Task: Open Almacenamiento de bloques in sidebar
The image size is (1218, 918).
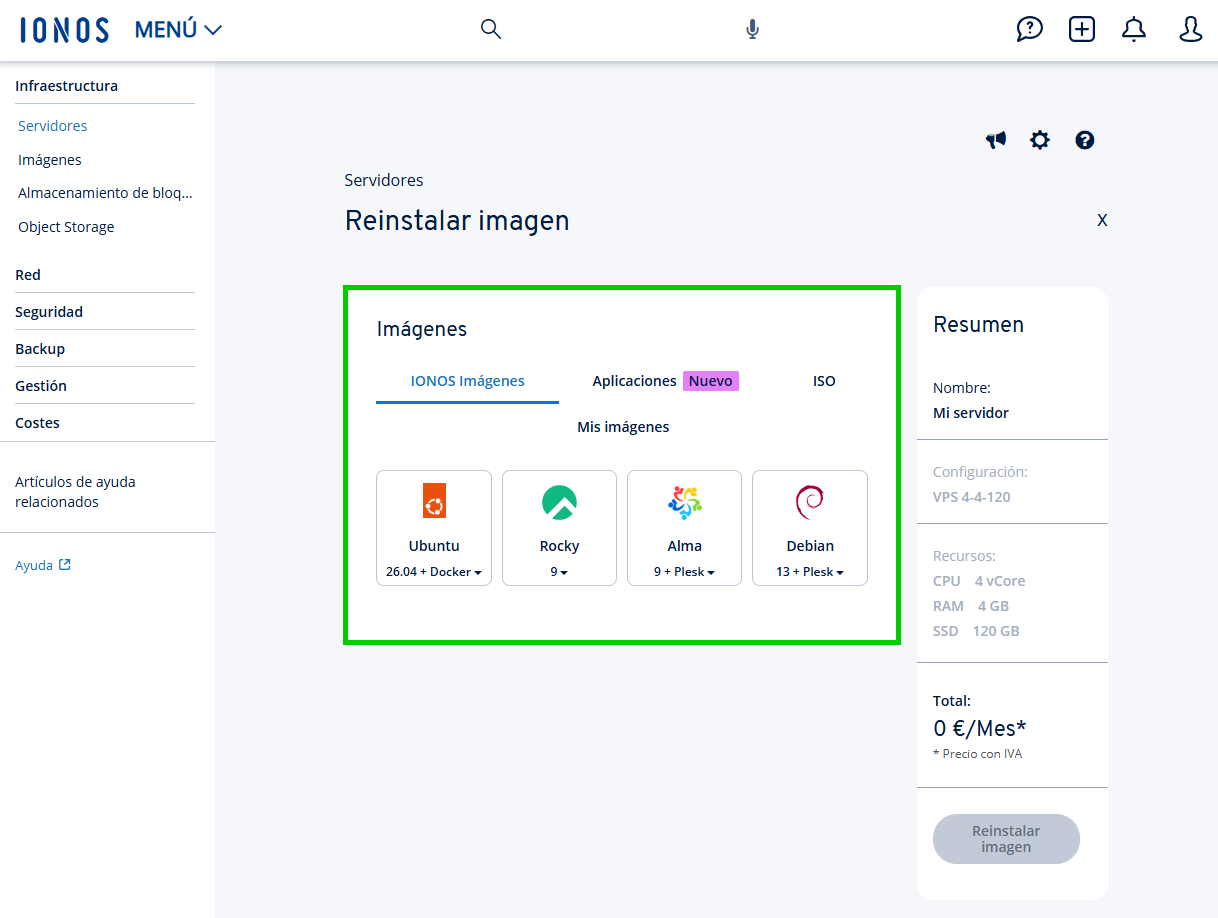Action: (x=105, y=193)
